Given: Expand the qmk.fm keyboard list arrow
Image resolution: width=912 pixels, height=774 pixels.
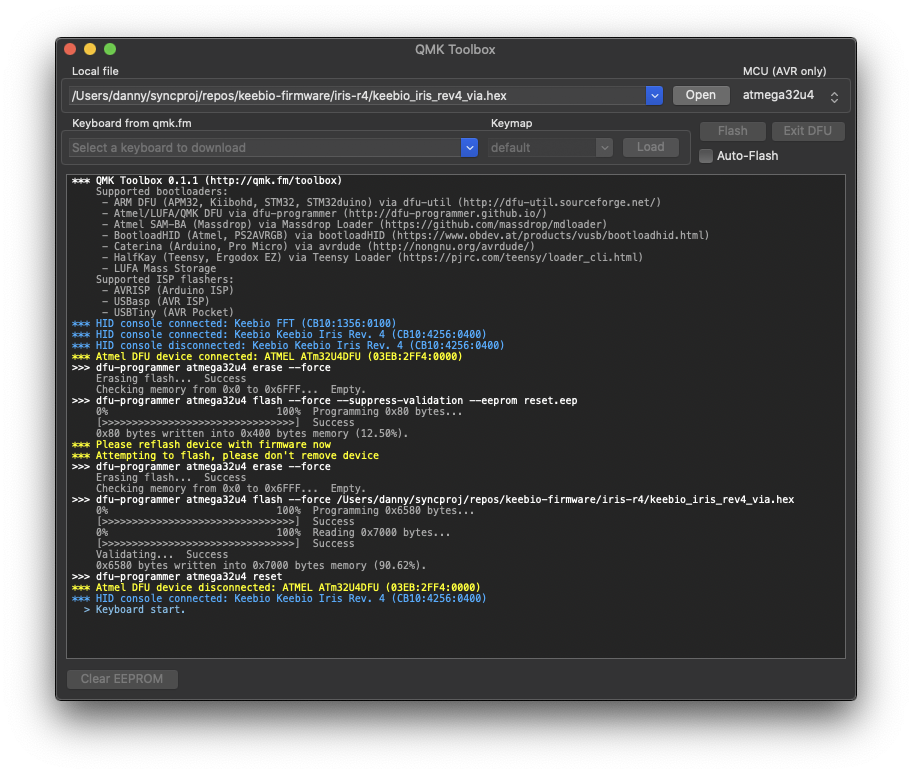Looking at the screenshot, I should coord(469,147).
